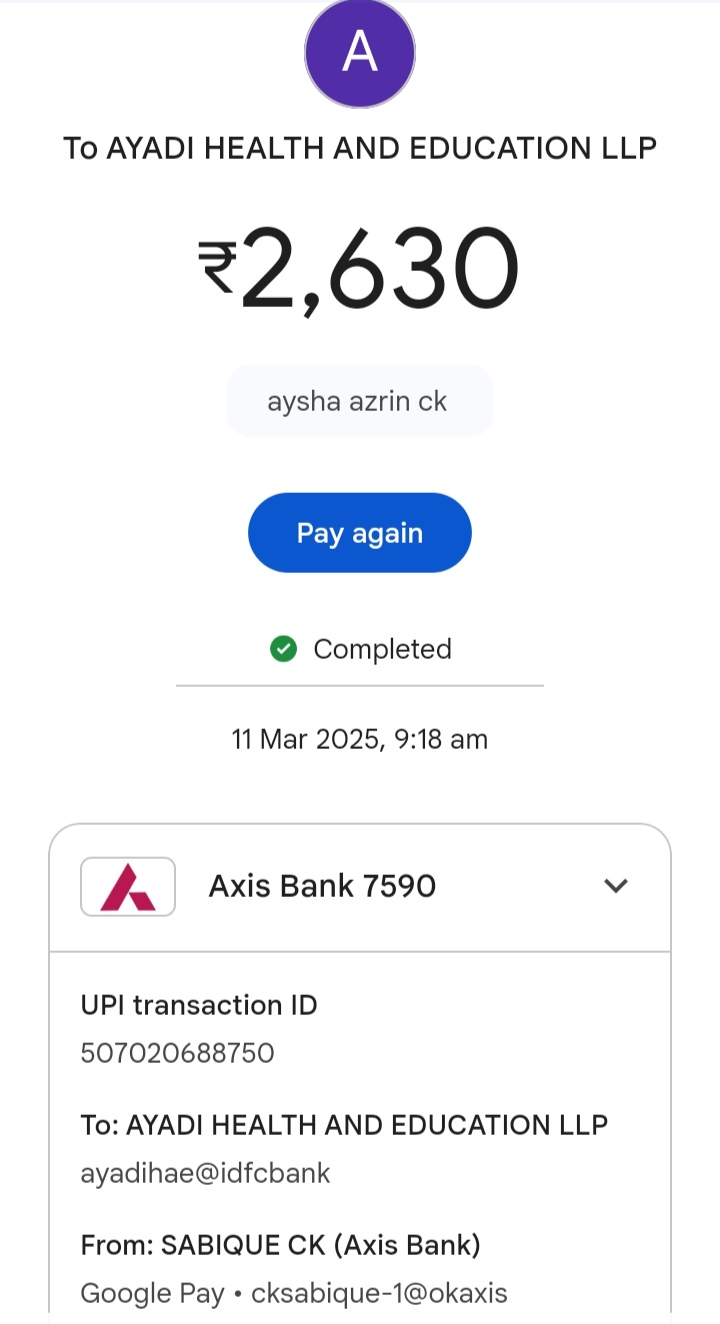Tap the purple "A" recipient avatar
Screen dimensions: 720x1324
(360, 53)
